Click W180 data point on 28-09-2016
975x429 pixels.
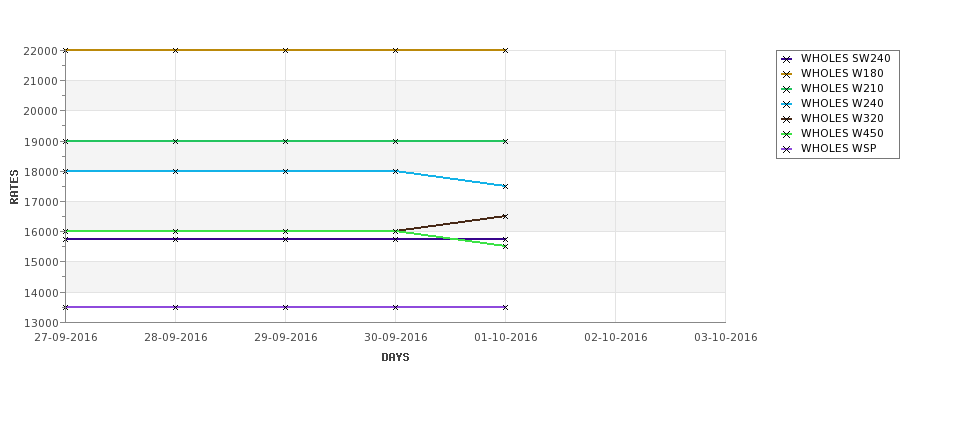click(175, 50)
